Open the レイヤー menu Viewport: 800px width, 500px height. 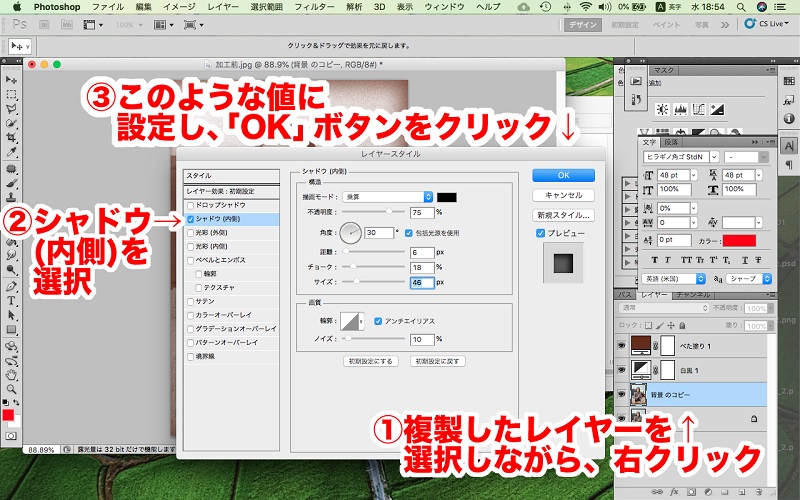(223, 7)
